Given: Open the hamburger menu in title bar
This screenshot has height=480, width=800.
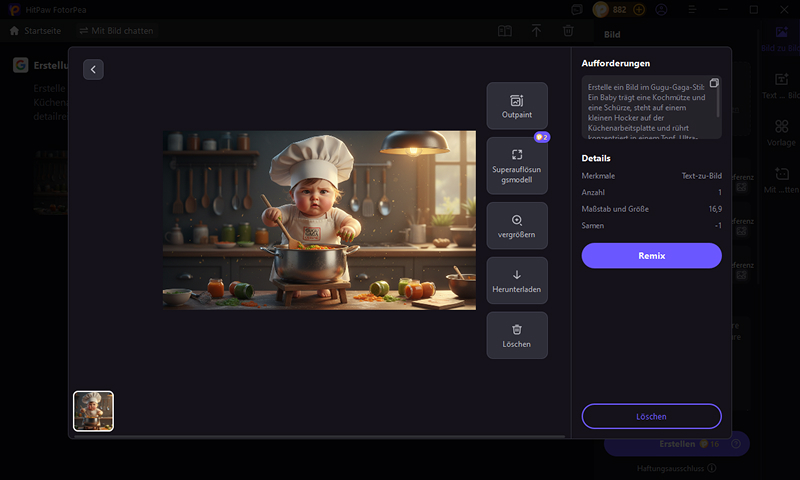Looking at the screenshot, I should (692, 10).
